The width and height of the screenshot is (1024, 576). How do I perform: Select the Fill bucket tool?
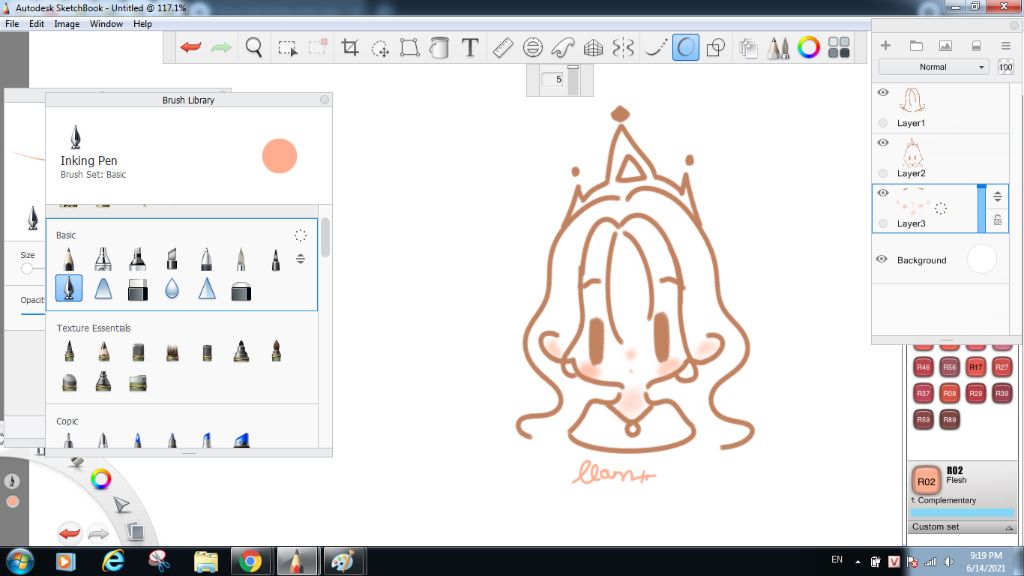(440, 48)
